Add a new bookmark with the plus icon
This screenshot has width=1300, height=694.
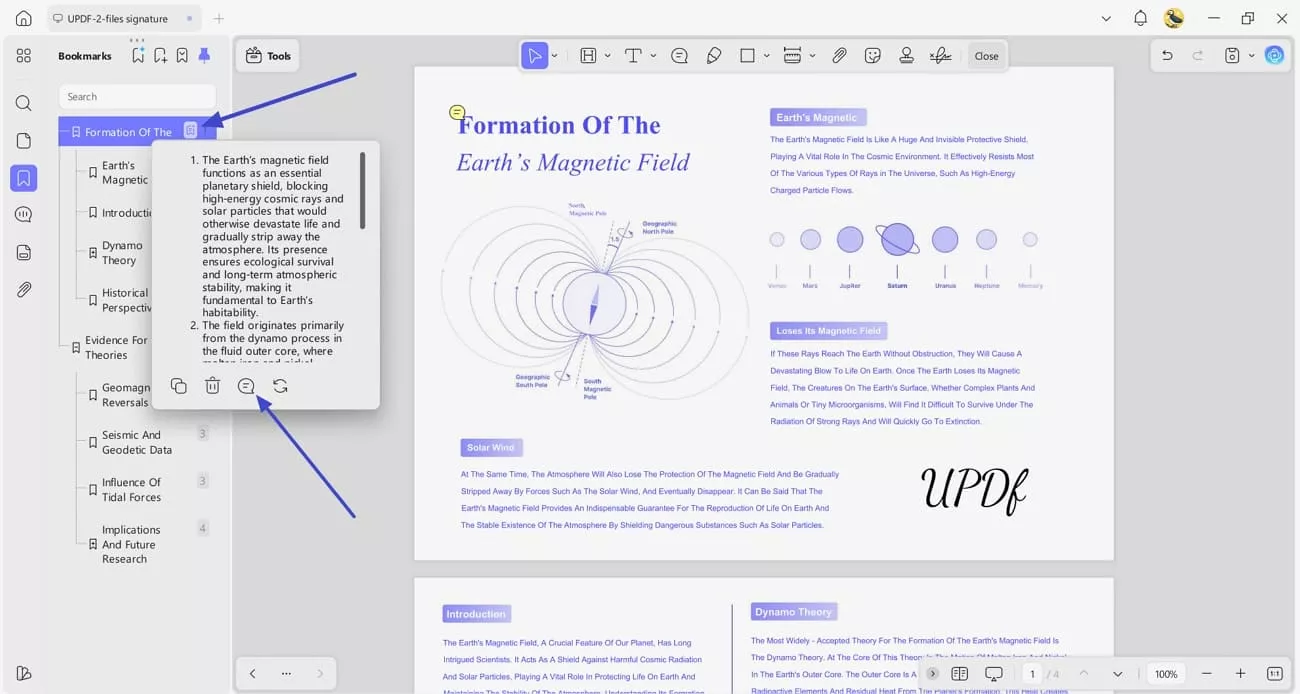[160, 55]
